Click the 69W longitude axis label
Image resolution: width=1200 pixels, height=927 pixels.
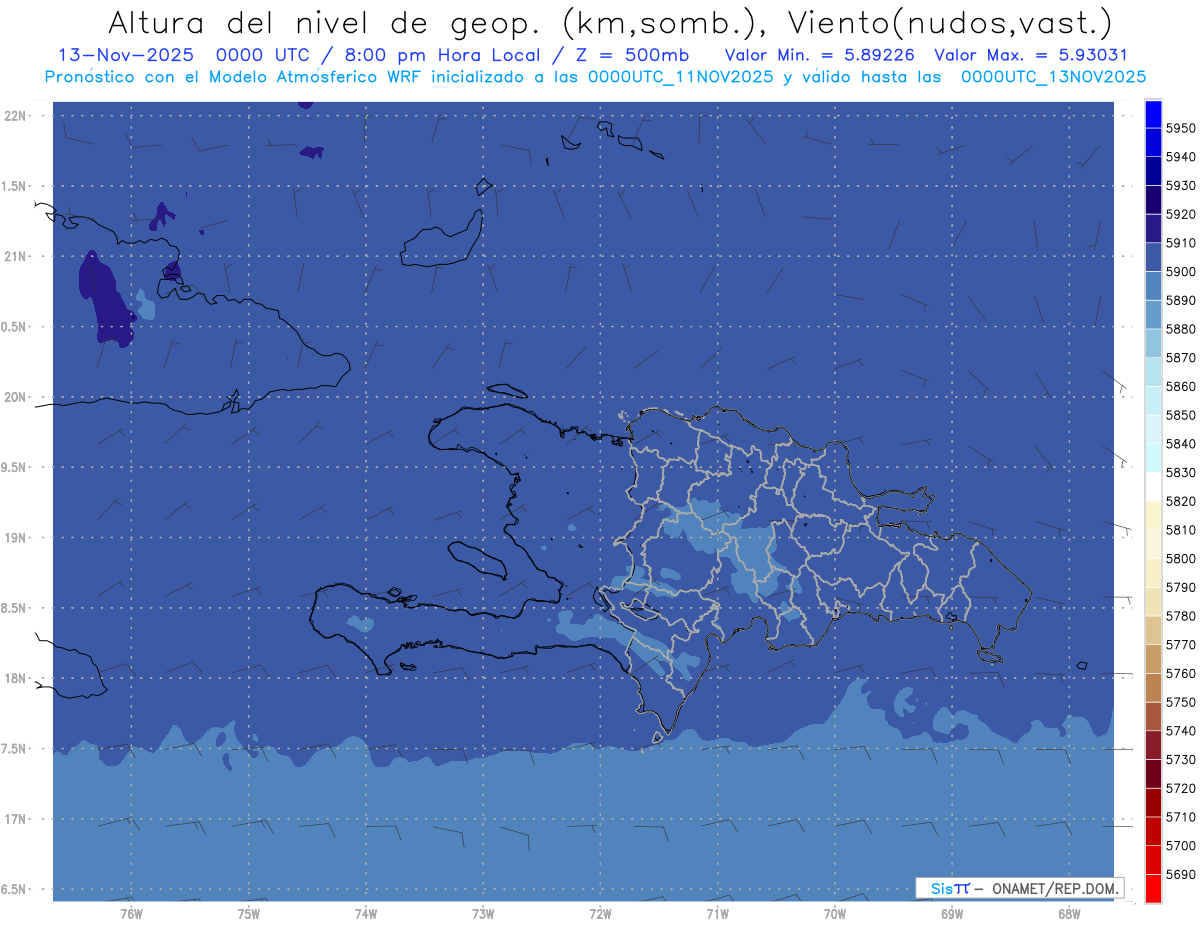pos(952,913)
